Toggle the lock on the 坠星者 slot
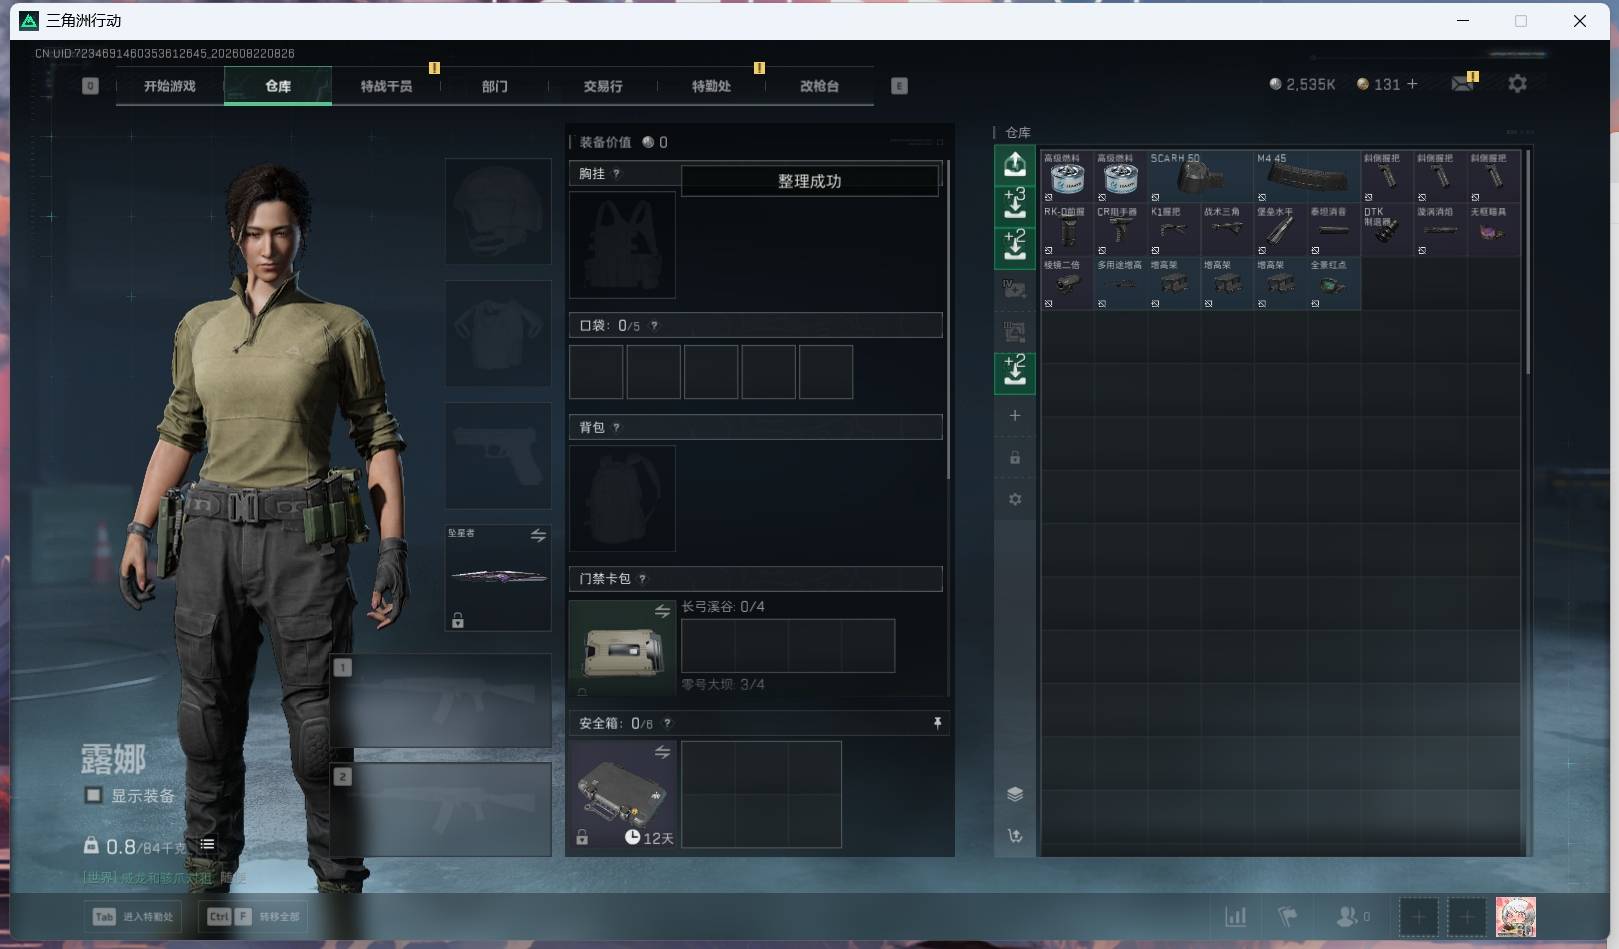 458,621
